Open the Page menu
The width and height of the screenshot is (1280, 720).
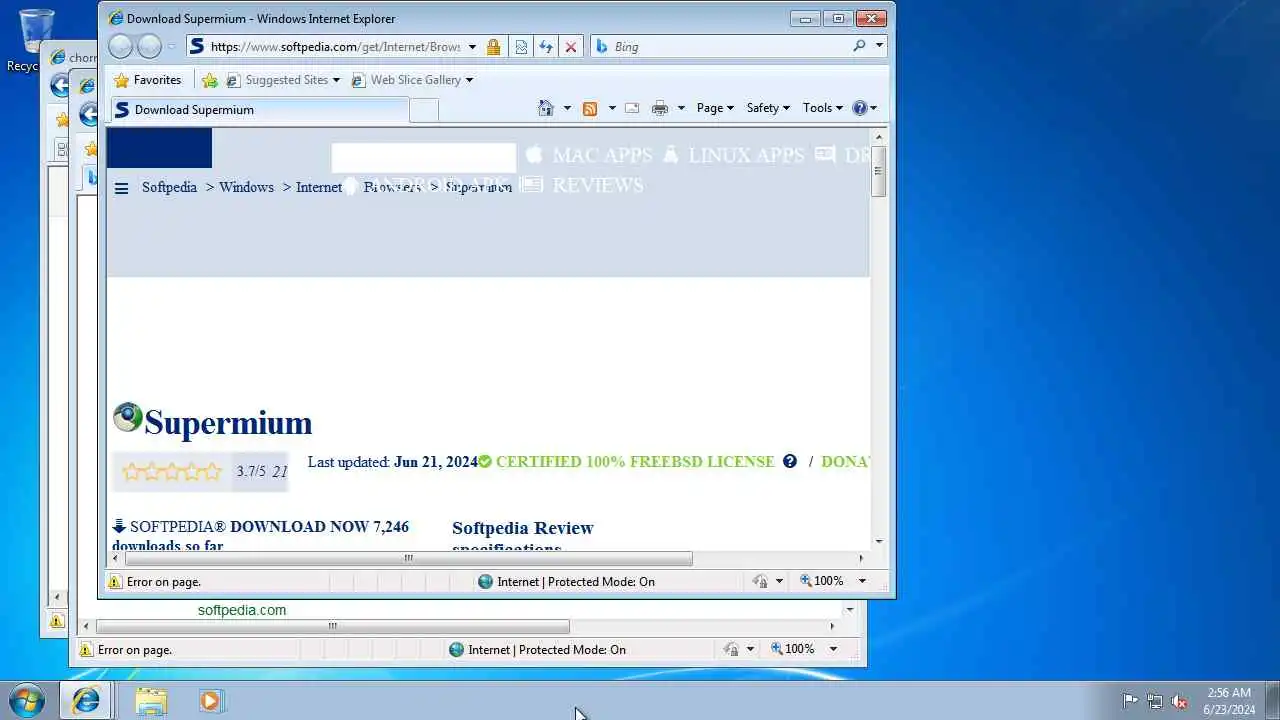coord(715,108)
